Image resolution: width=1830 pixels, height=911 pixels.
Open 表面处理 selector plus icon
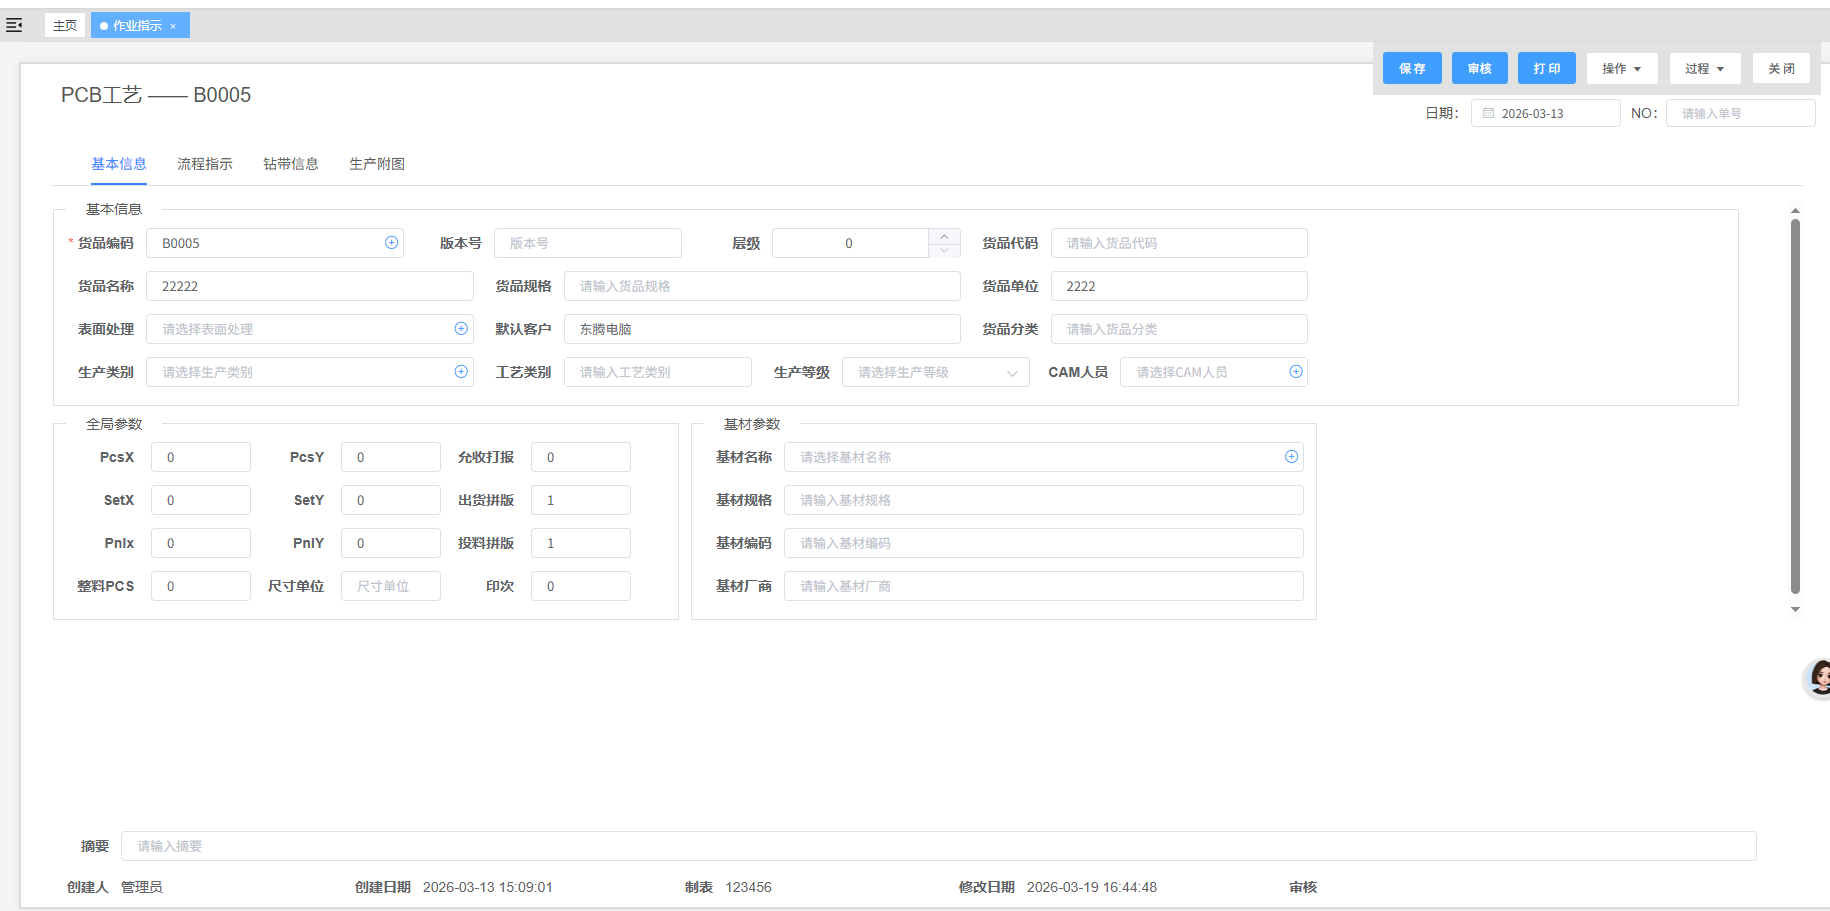461,329
